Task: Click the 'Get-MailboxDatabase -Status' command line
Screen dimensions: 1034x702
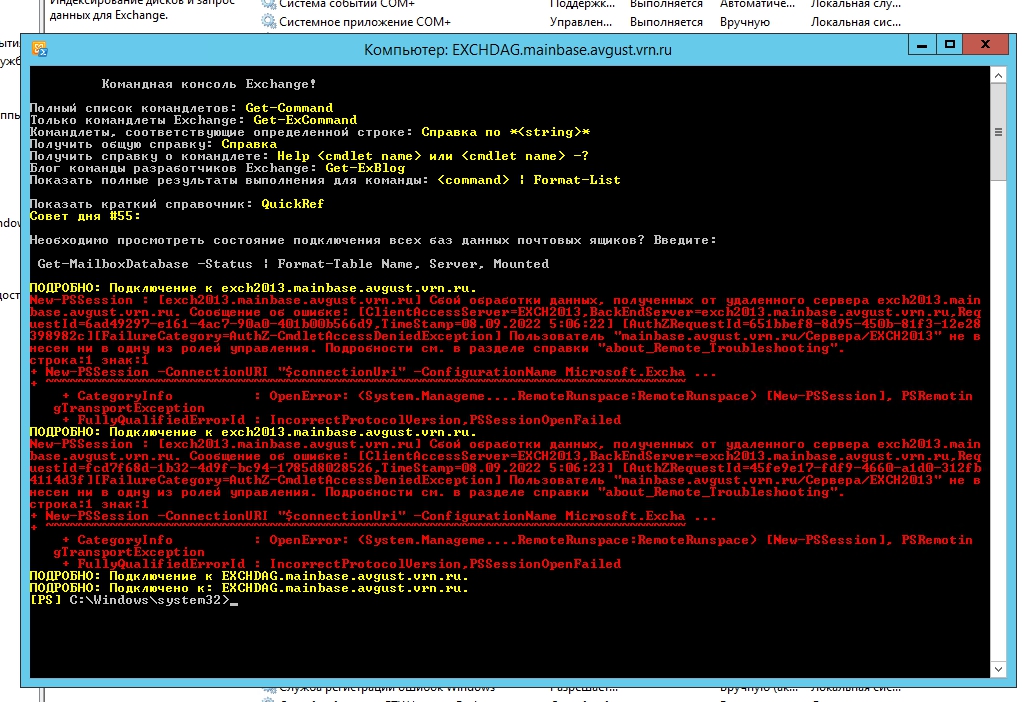Action: [293, 264]
